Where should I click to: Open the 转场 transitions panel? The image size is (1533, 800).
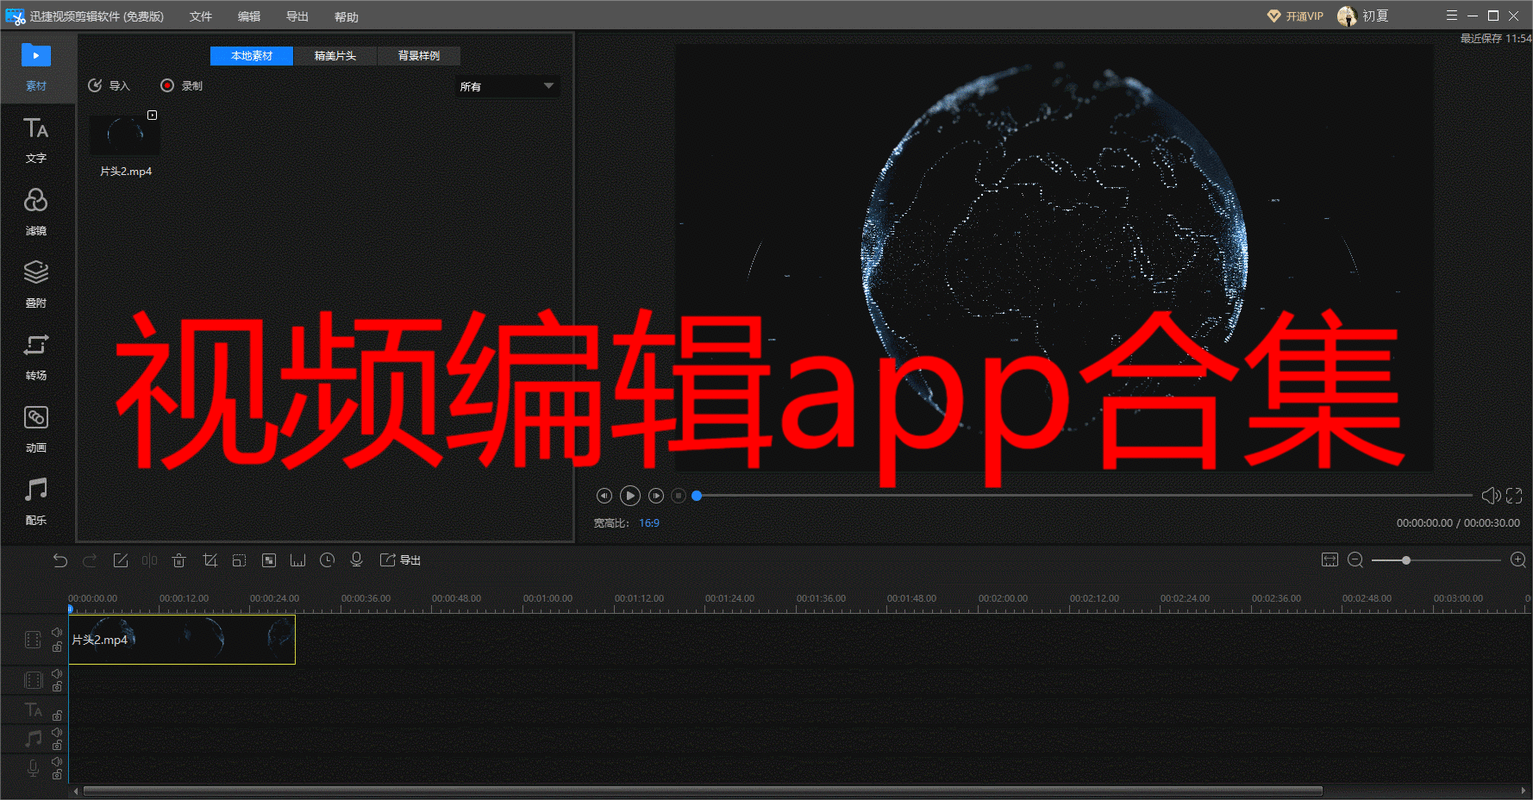[36, 356]
